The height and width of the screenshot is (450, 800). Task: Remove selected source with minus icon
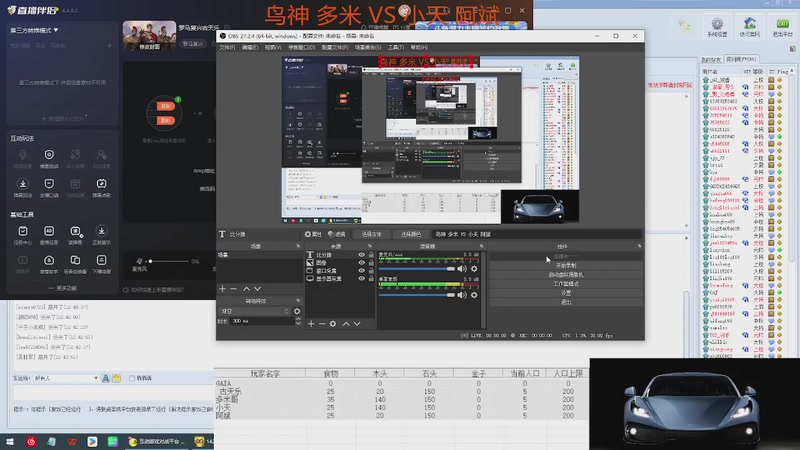322,323
